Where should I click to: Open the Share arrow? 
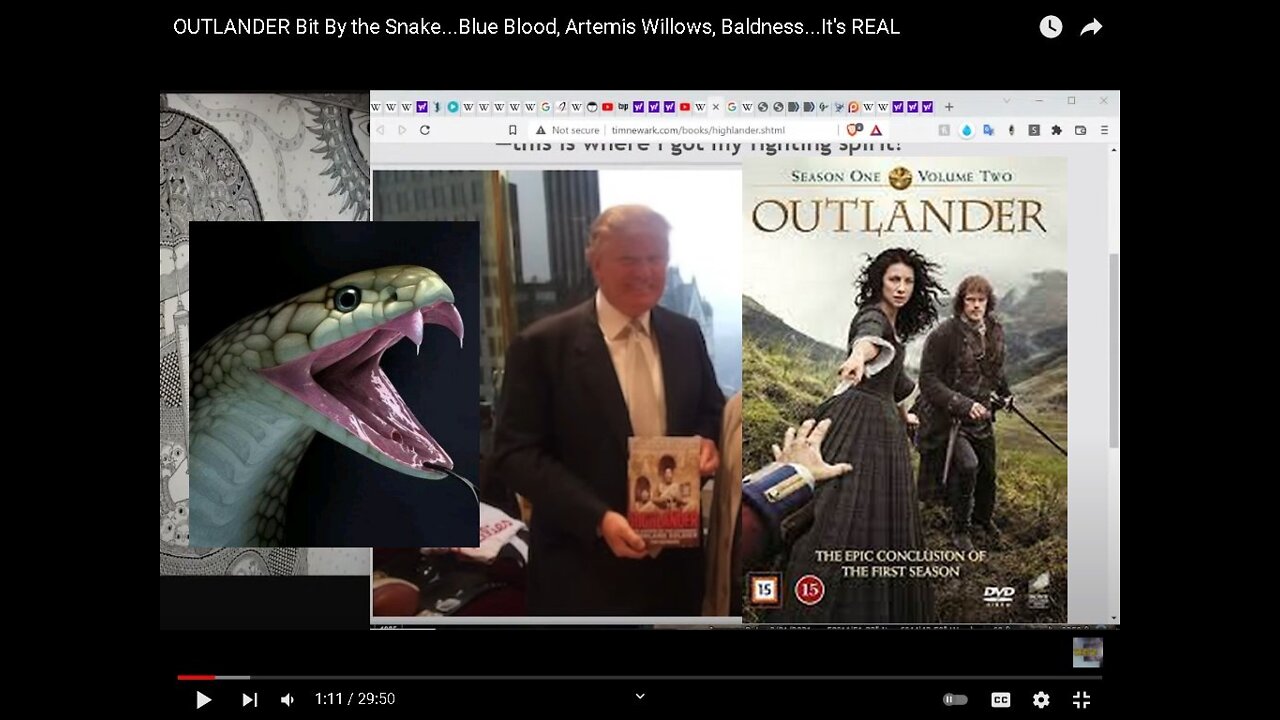[1091, 27]
